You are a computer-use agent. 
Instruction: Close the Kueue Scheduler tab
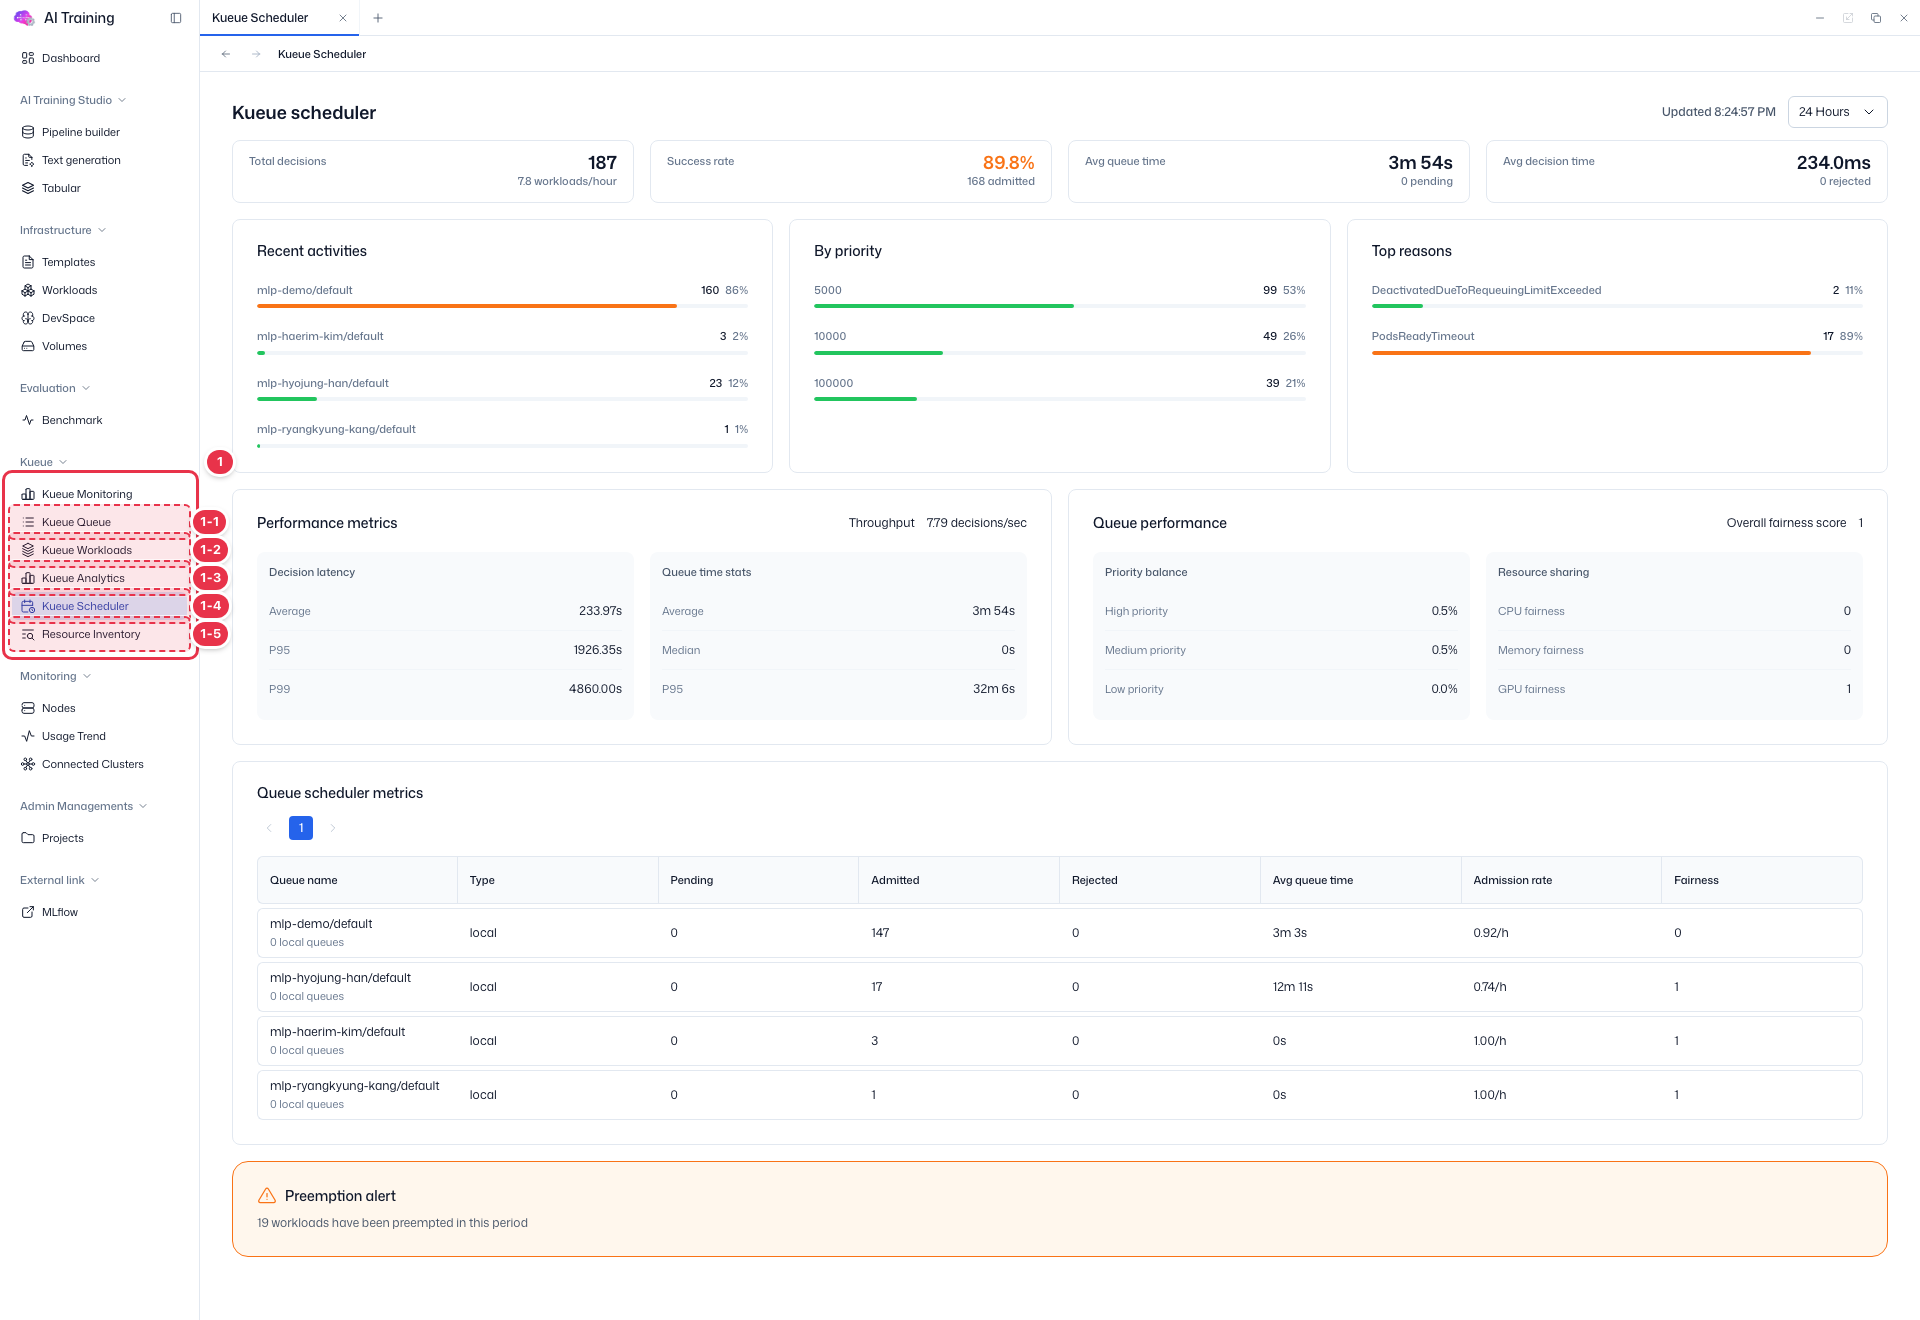[343, 18]
